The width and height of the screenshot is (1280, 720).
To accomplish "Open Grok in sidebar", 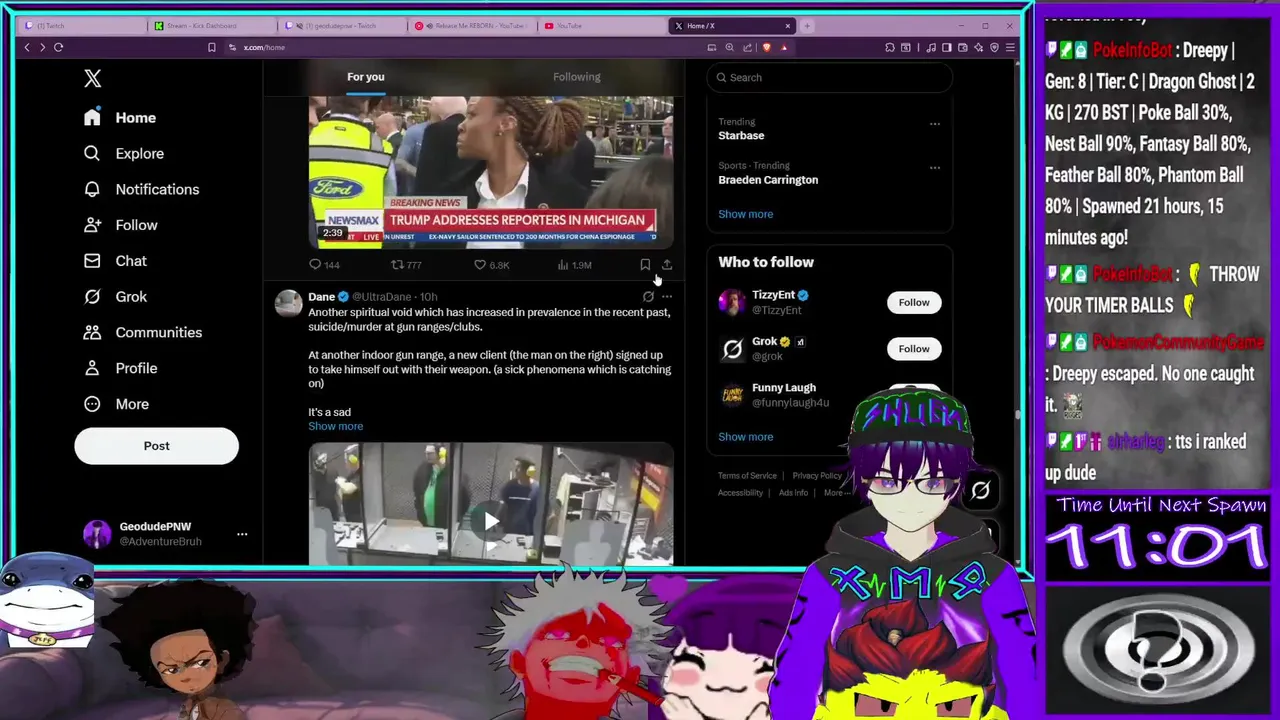I will pyautogui.click(x=116, y=297).
